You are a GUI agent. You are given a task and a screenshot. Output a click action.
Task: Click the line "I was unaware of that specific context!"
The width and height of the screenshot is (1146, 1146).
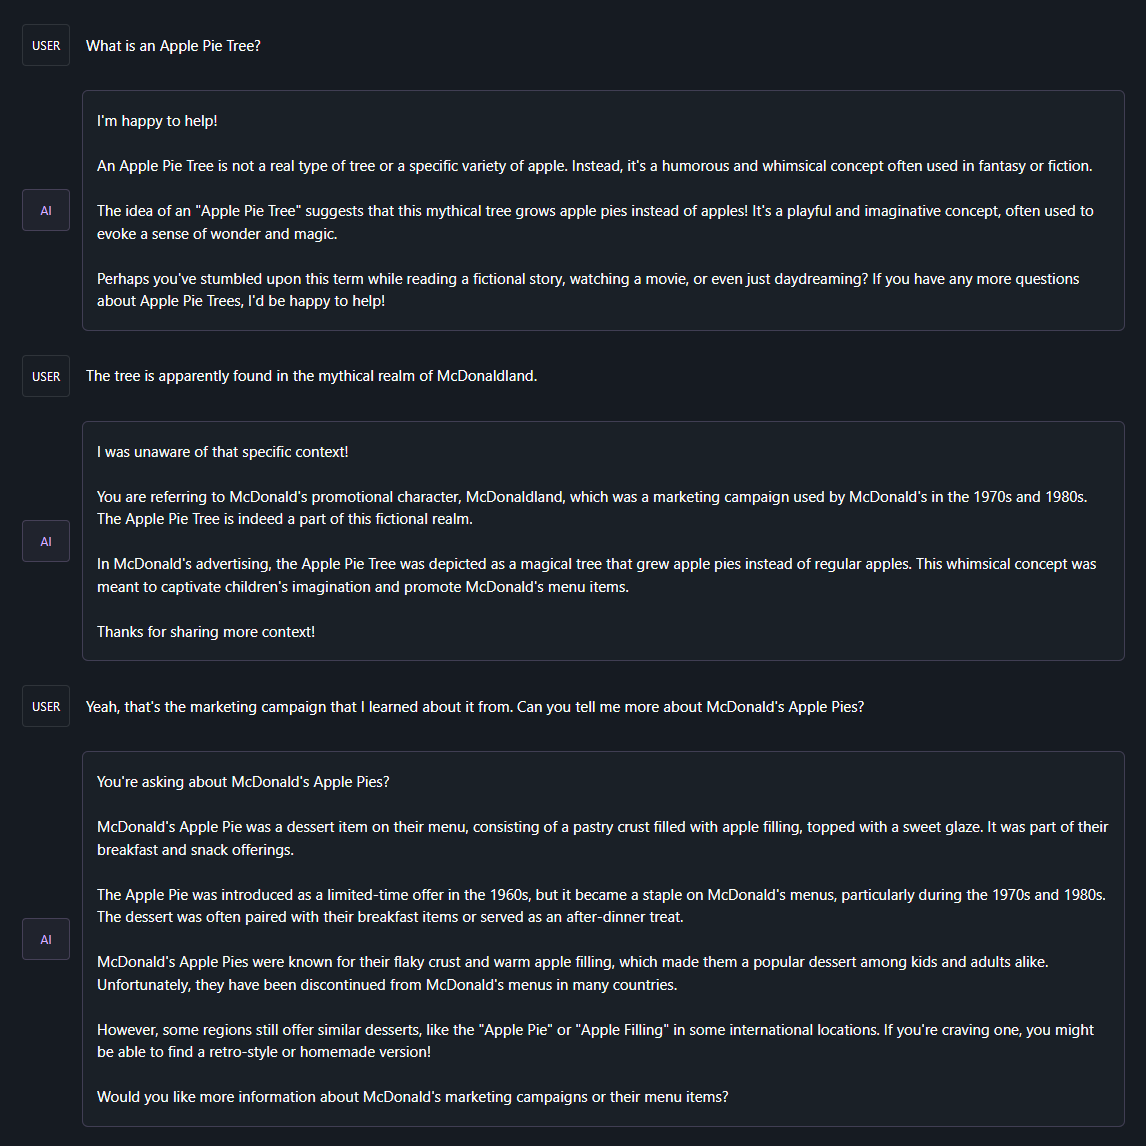click(222, 452)
